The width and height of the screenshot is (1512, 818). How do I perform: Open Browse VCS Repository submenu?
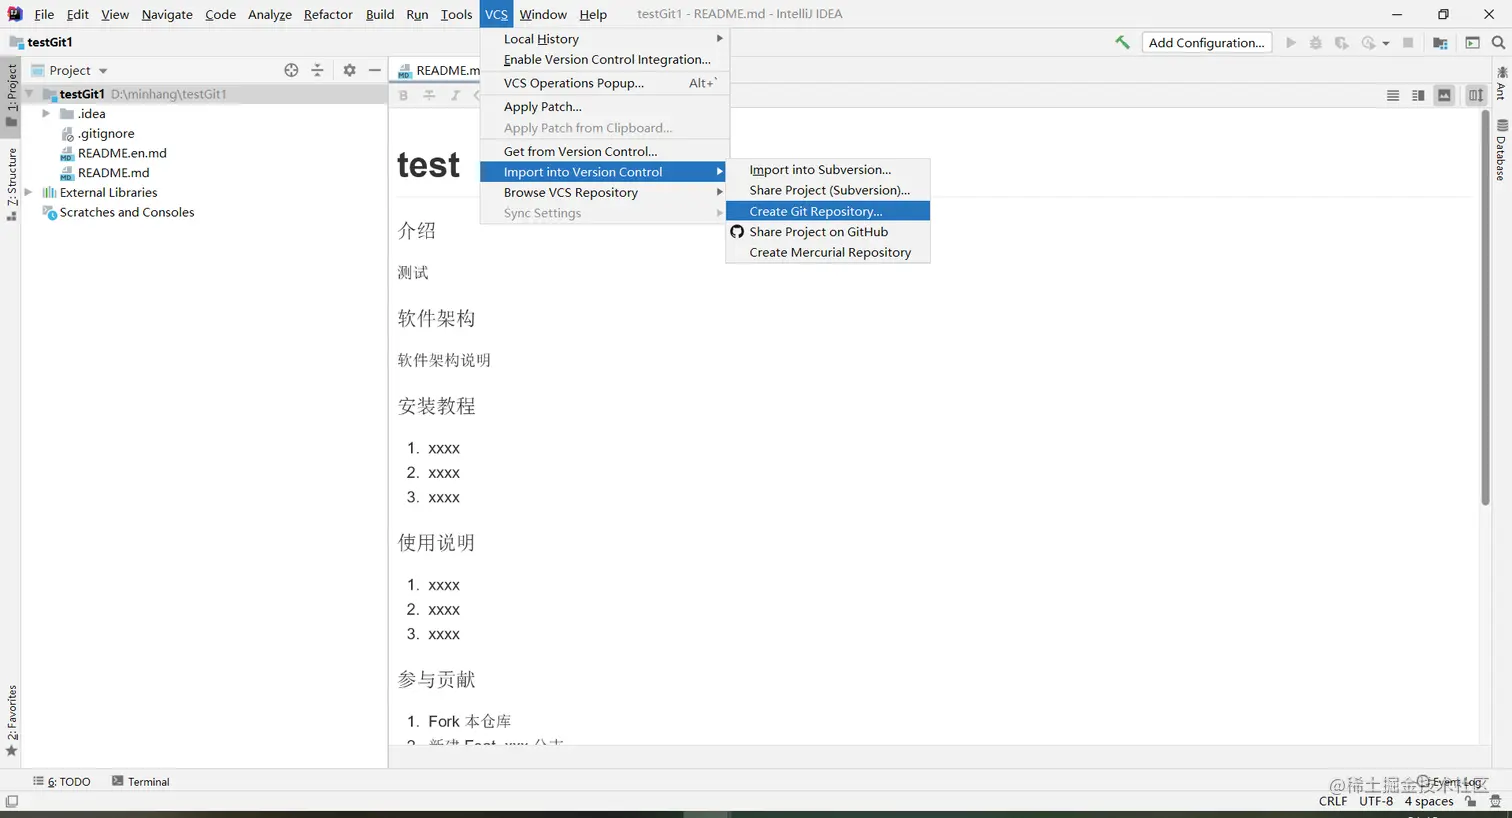click(x=605, y=192)
